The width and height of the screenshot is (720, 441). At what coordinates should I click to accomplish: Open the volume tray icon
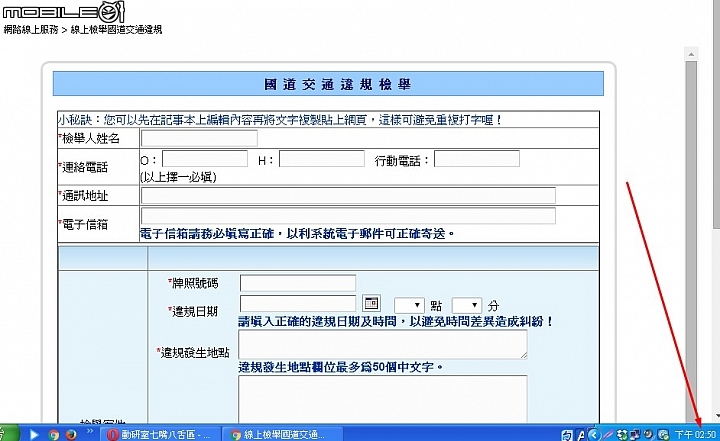(x=649, y=434)
